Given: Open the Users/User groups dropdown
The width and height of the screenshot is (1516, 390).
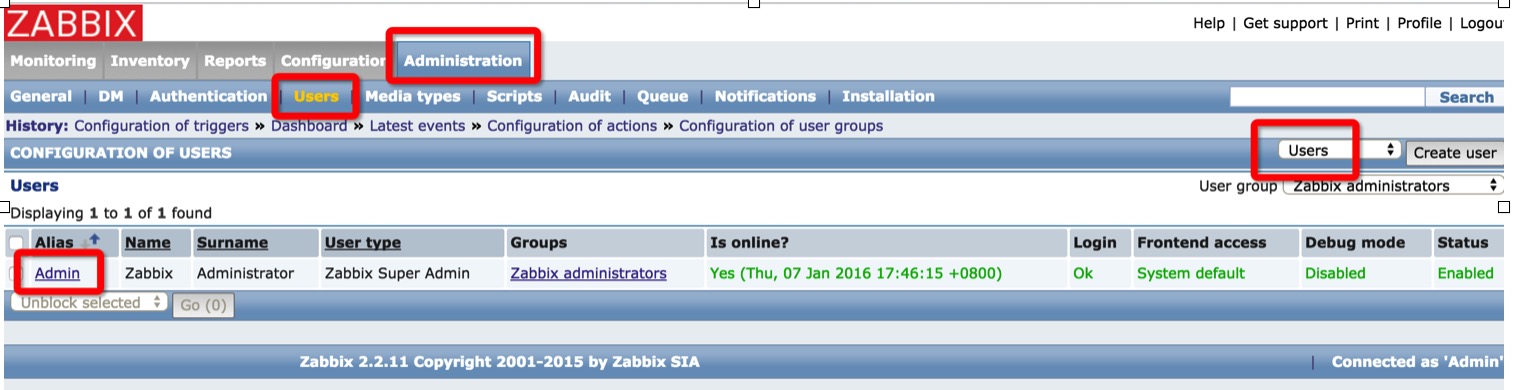Looking at the screenshot, I should click(x=1340, y=150).
